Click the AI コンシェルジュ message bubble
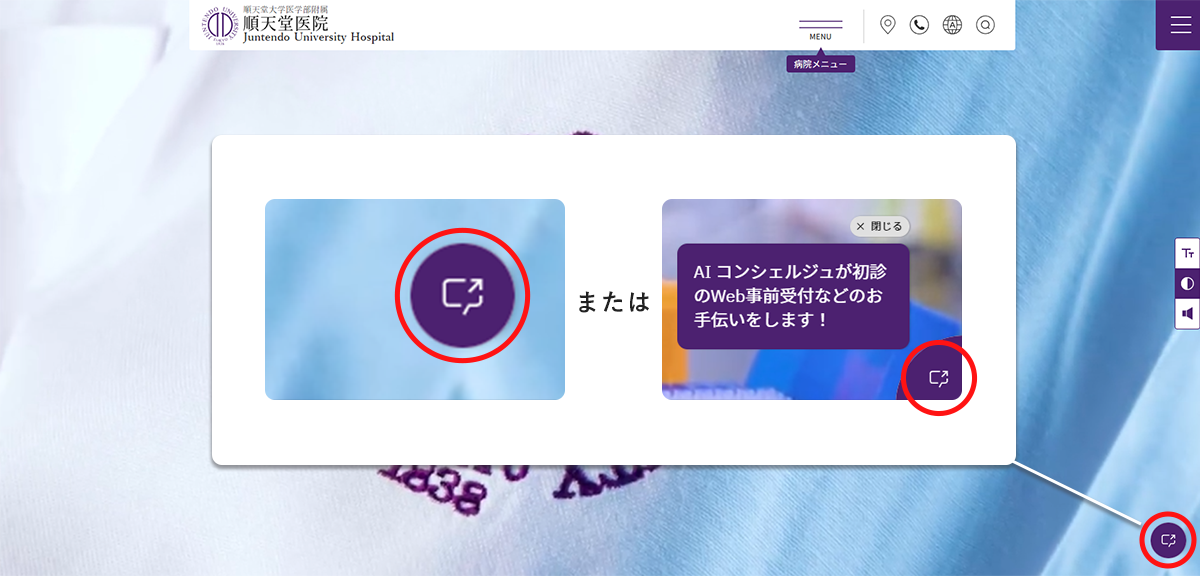 coord(793,296)
